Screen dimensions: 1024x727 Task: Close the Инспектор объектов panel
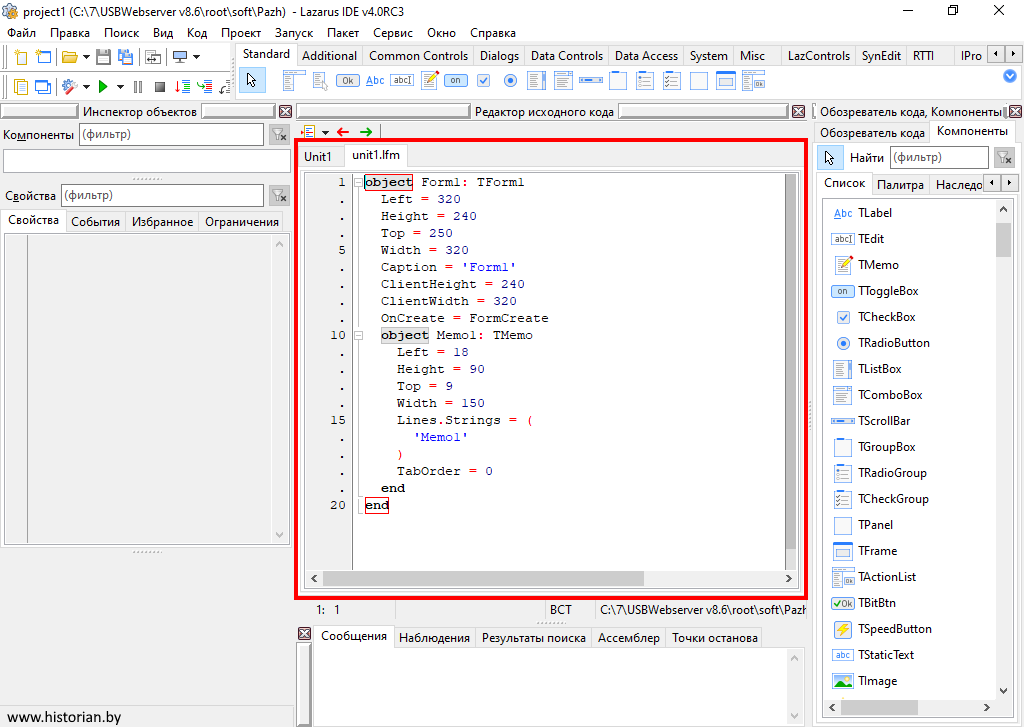tap(285, 112)
